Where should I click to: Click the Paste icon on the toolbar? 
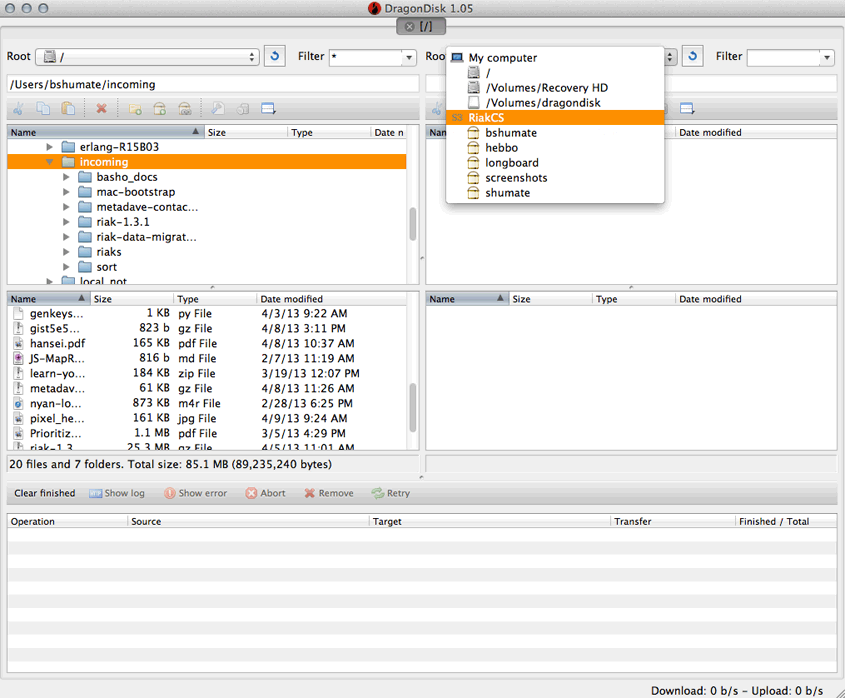(67, 108)
